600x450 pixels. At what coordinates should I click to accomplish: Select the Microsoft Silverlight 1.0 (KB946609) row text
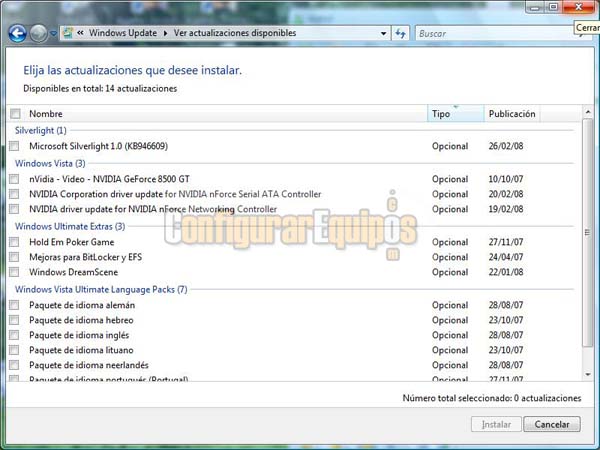pos(98,146)
